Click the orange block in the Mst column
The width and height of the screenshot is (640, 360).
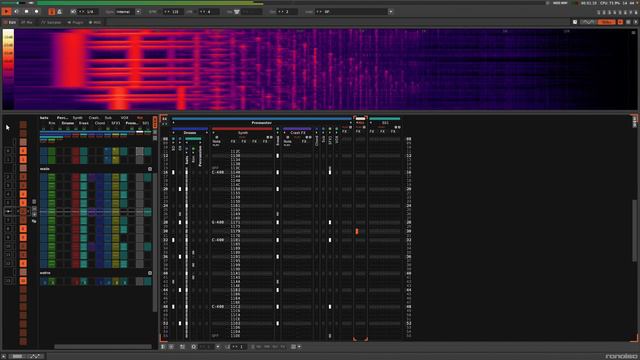pyautogui.click(x=357, y=231)
